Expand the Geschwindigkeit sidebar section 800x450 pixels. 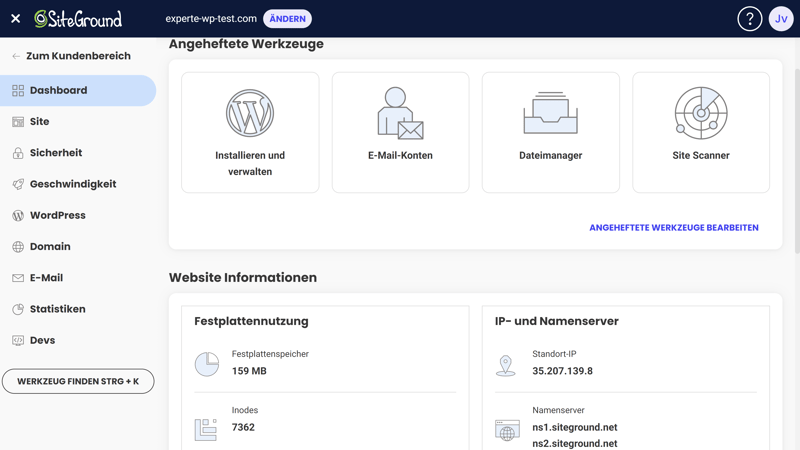72,184
